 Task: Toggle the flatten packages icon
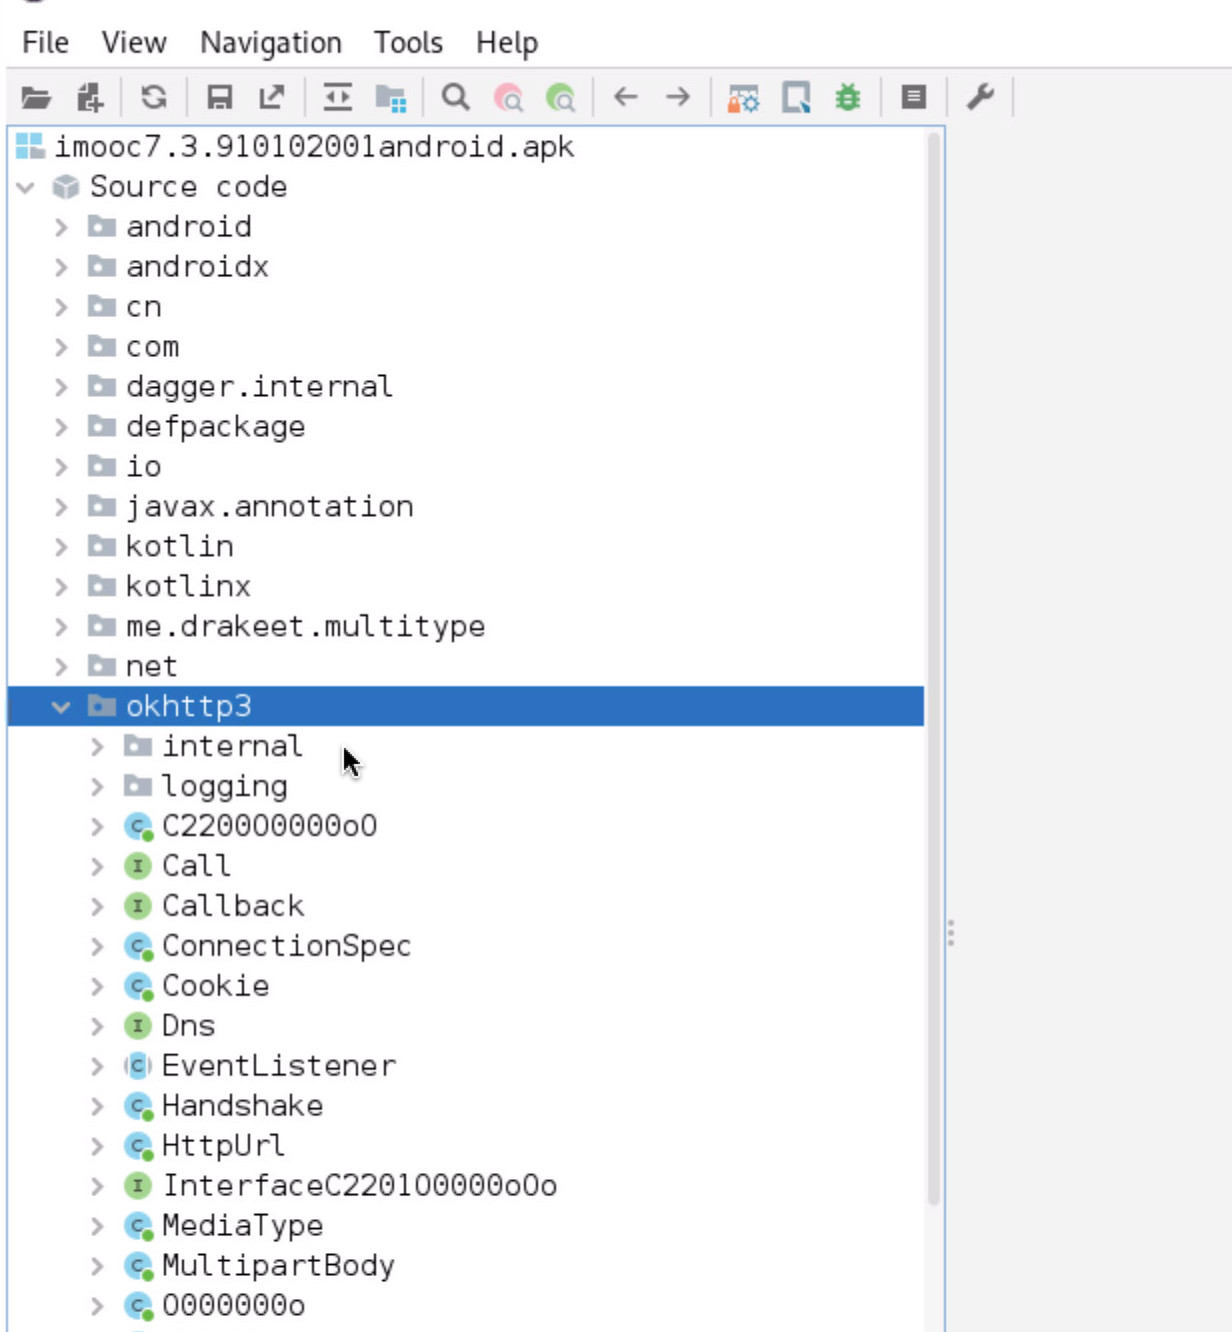click(x=390, y=97)
